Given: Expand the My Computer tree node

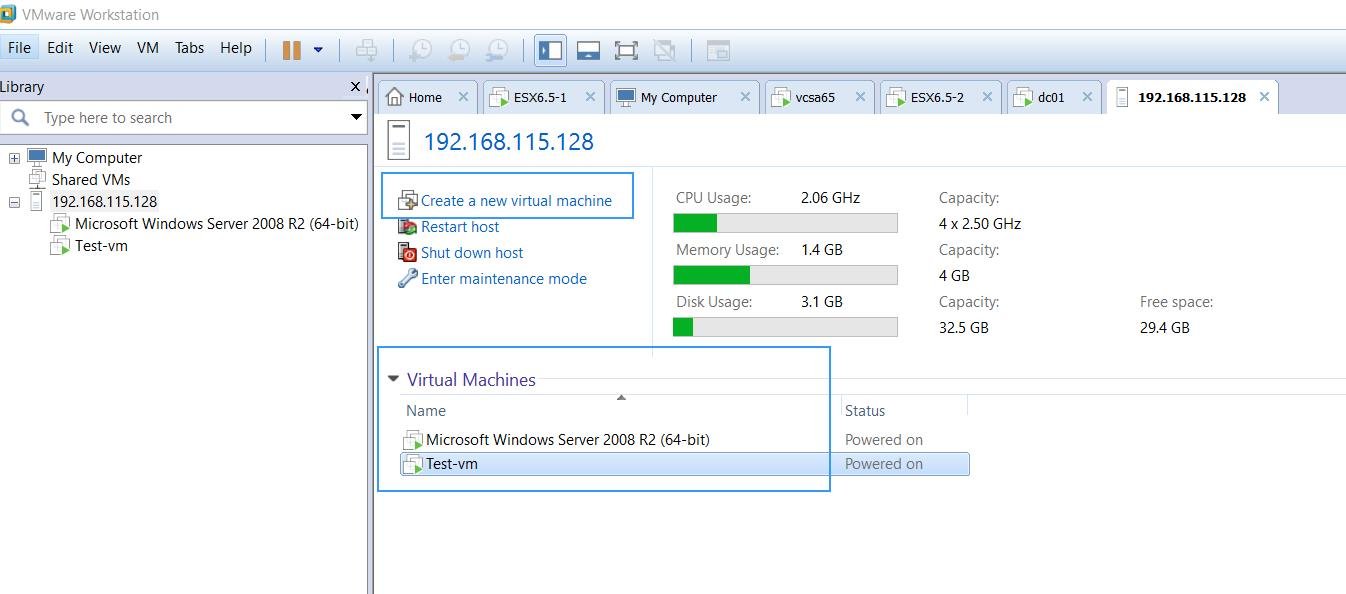Looking at the screenshot, I should (14, 158).
